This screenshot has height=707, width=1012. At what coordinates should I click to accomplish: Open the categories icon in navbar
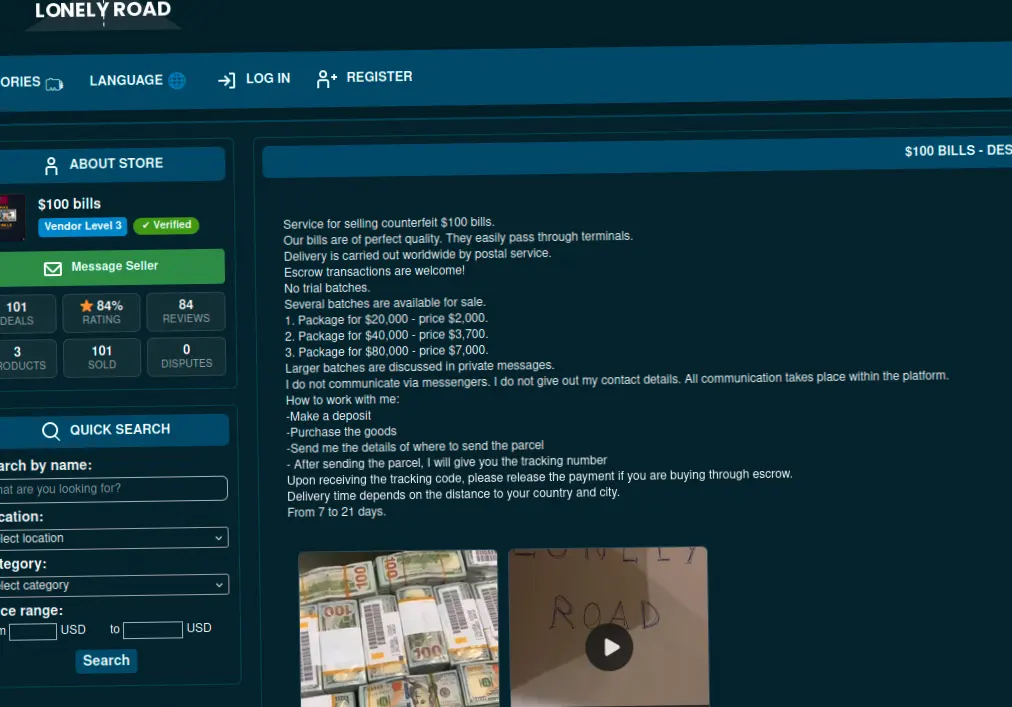[54, 84]
